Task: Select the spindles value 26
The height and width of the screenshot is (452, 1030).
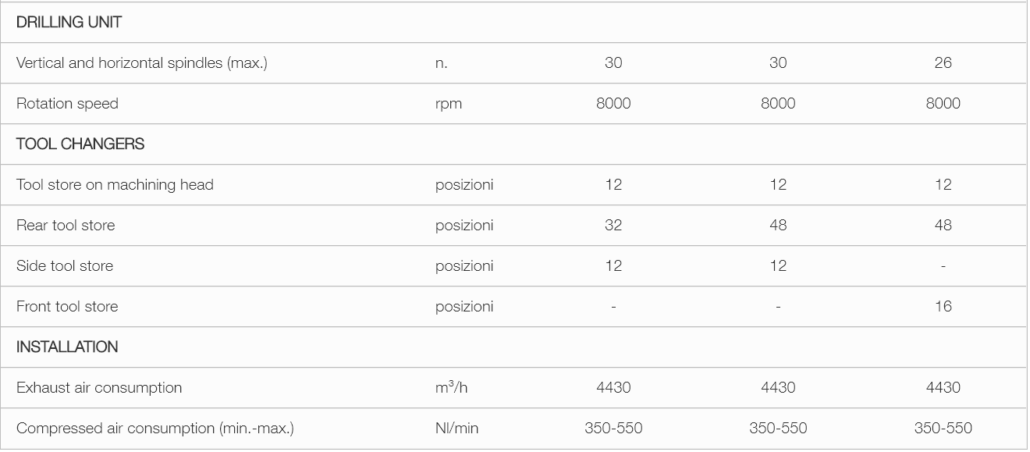Action: (943, 63)
